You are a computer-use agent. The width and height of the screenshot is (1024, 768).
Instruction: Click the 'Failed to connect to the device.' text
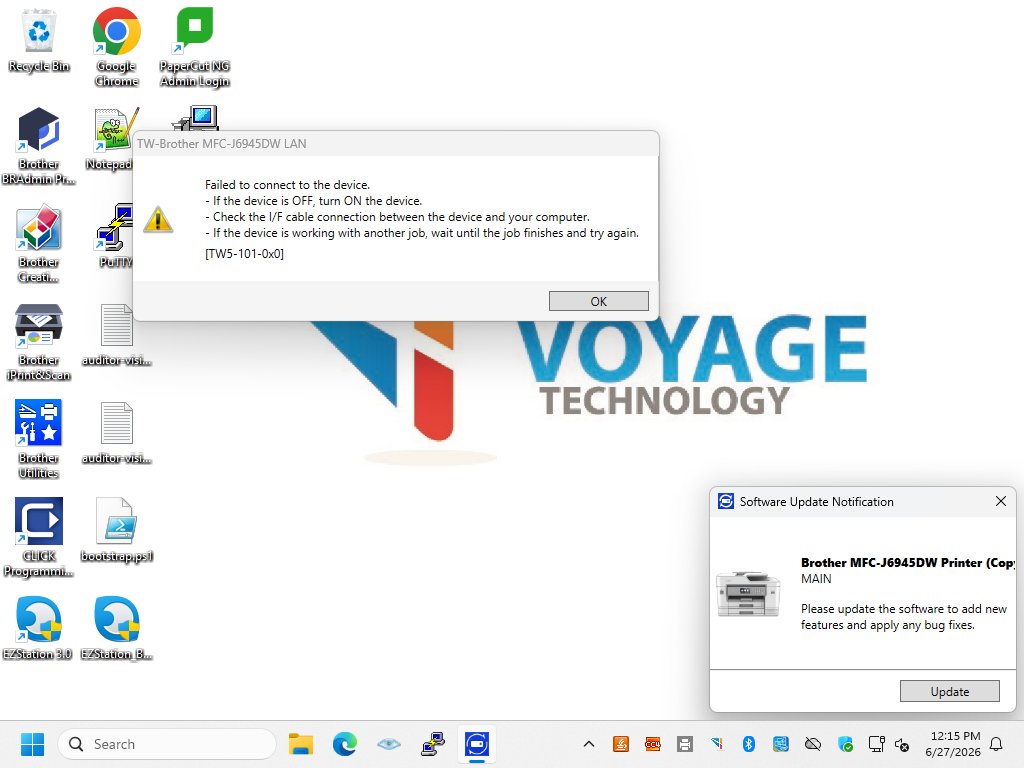tap(287, 185)
